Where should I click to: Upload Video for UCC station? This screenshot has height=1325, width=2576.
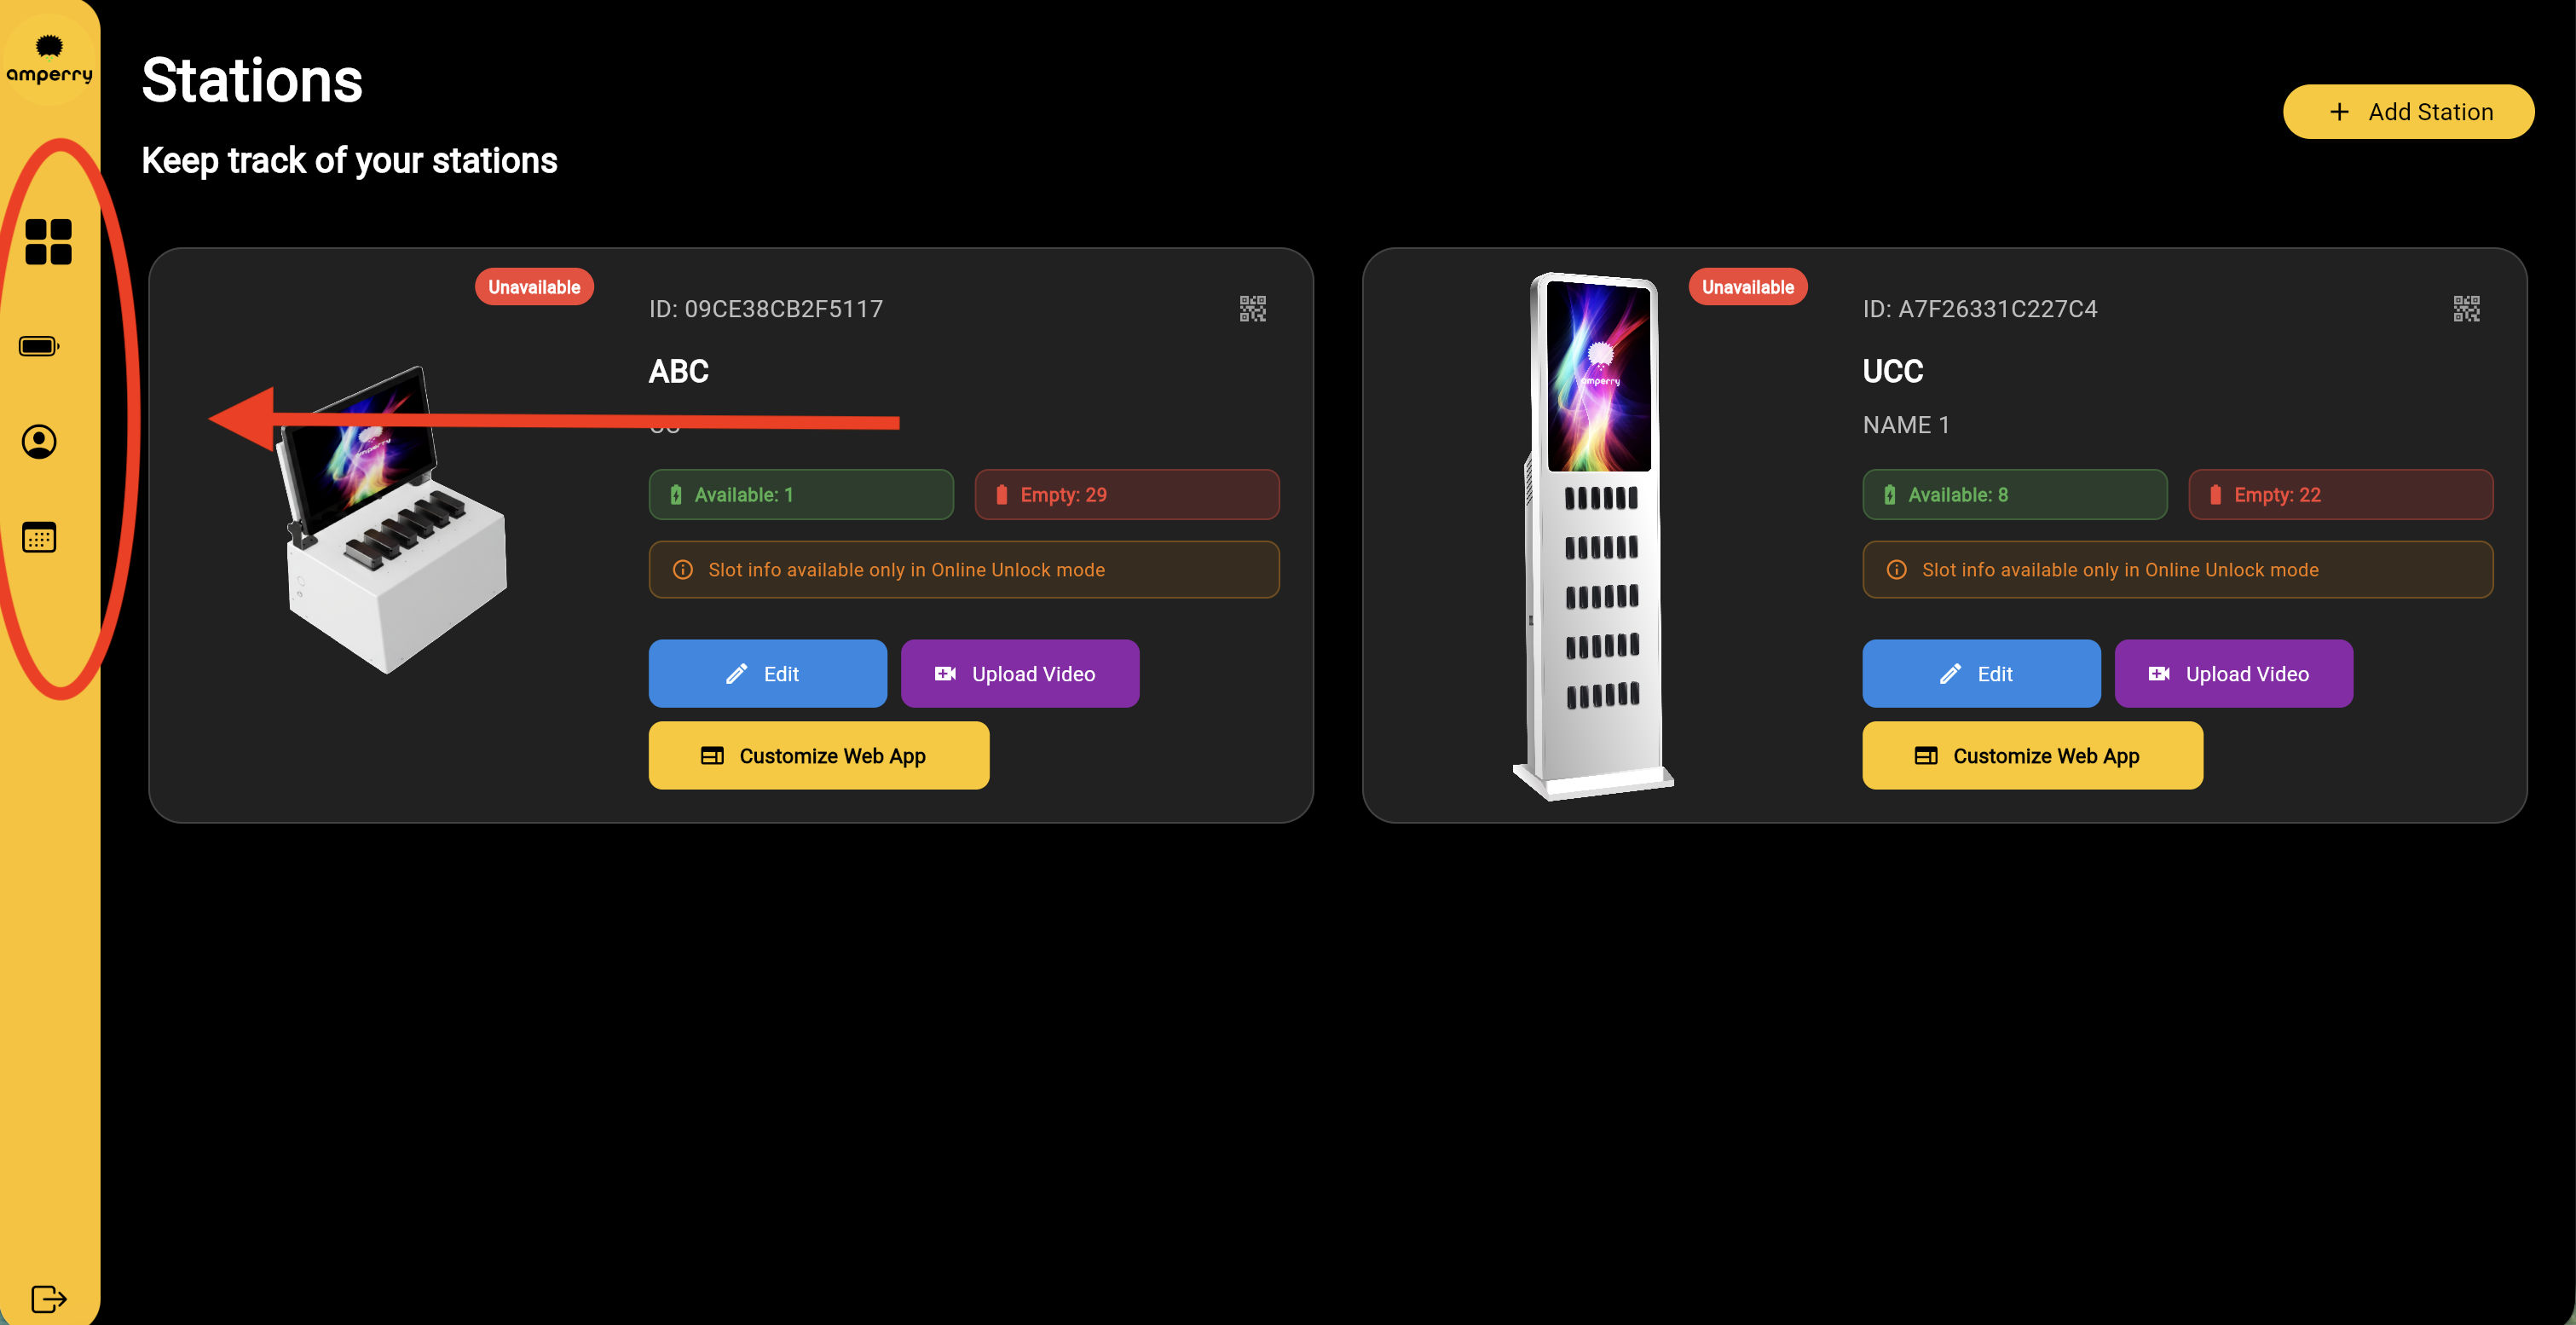pos(2233,674)
